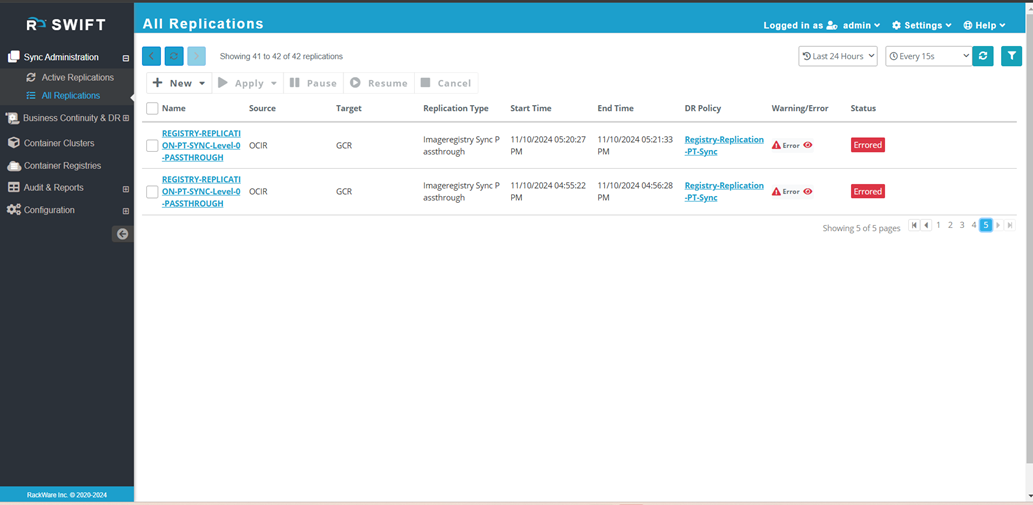Go to previous replications page arrow
This screenshot has width=1033, height=505.
click(152, 56)
